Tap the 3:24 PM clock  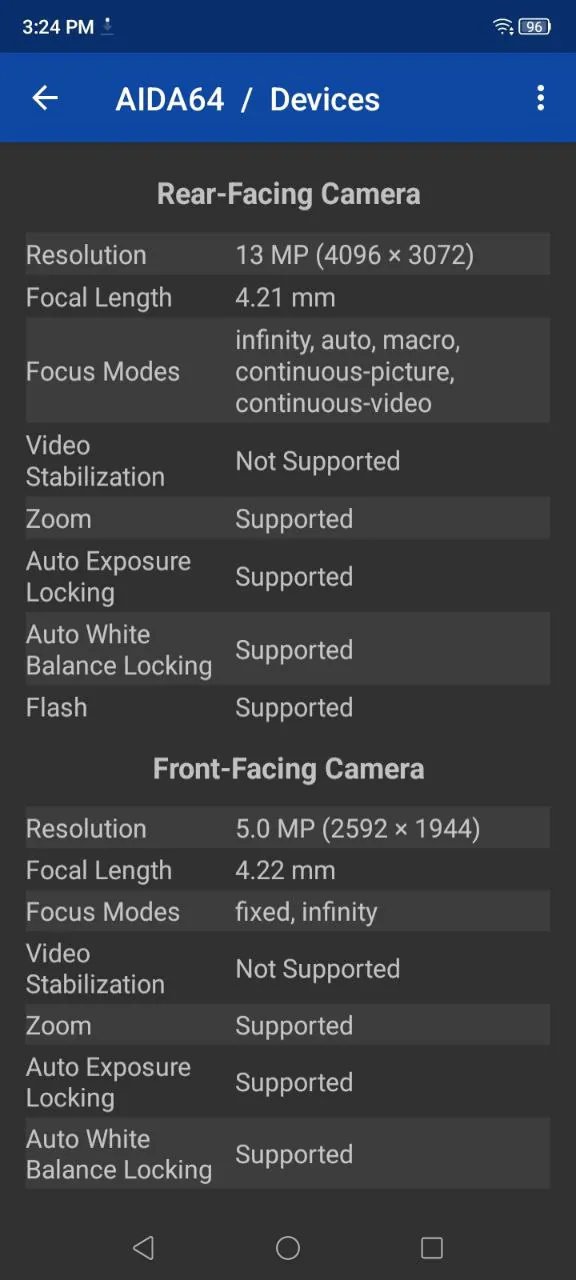tap(58, 27)
